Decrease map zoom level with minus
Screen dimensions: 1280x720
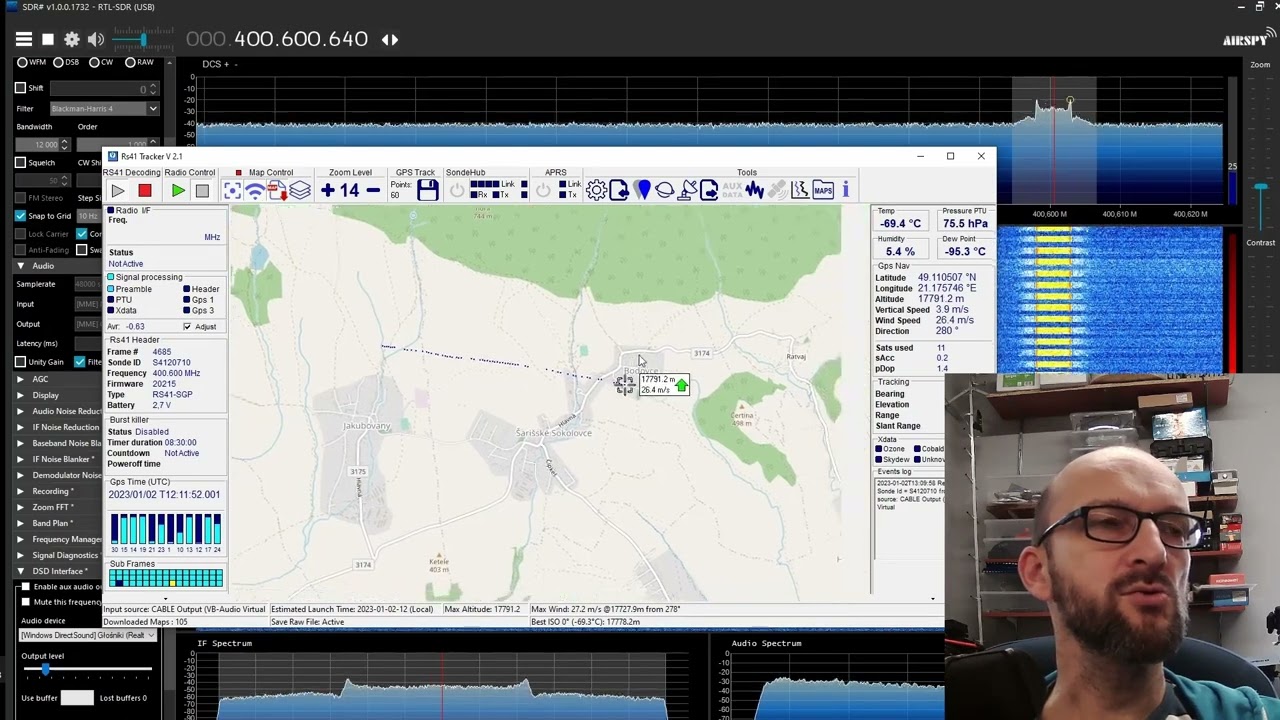tap(373, 190)
